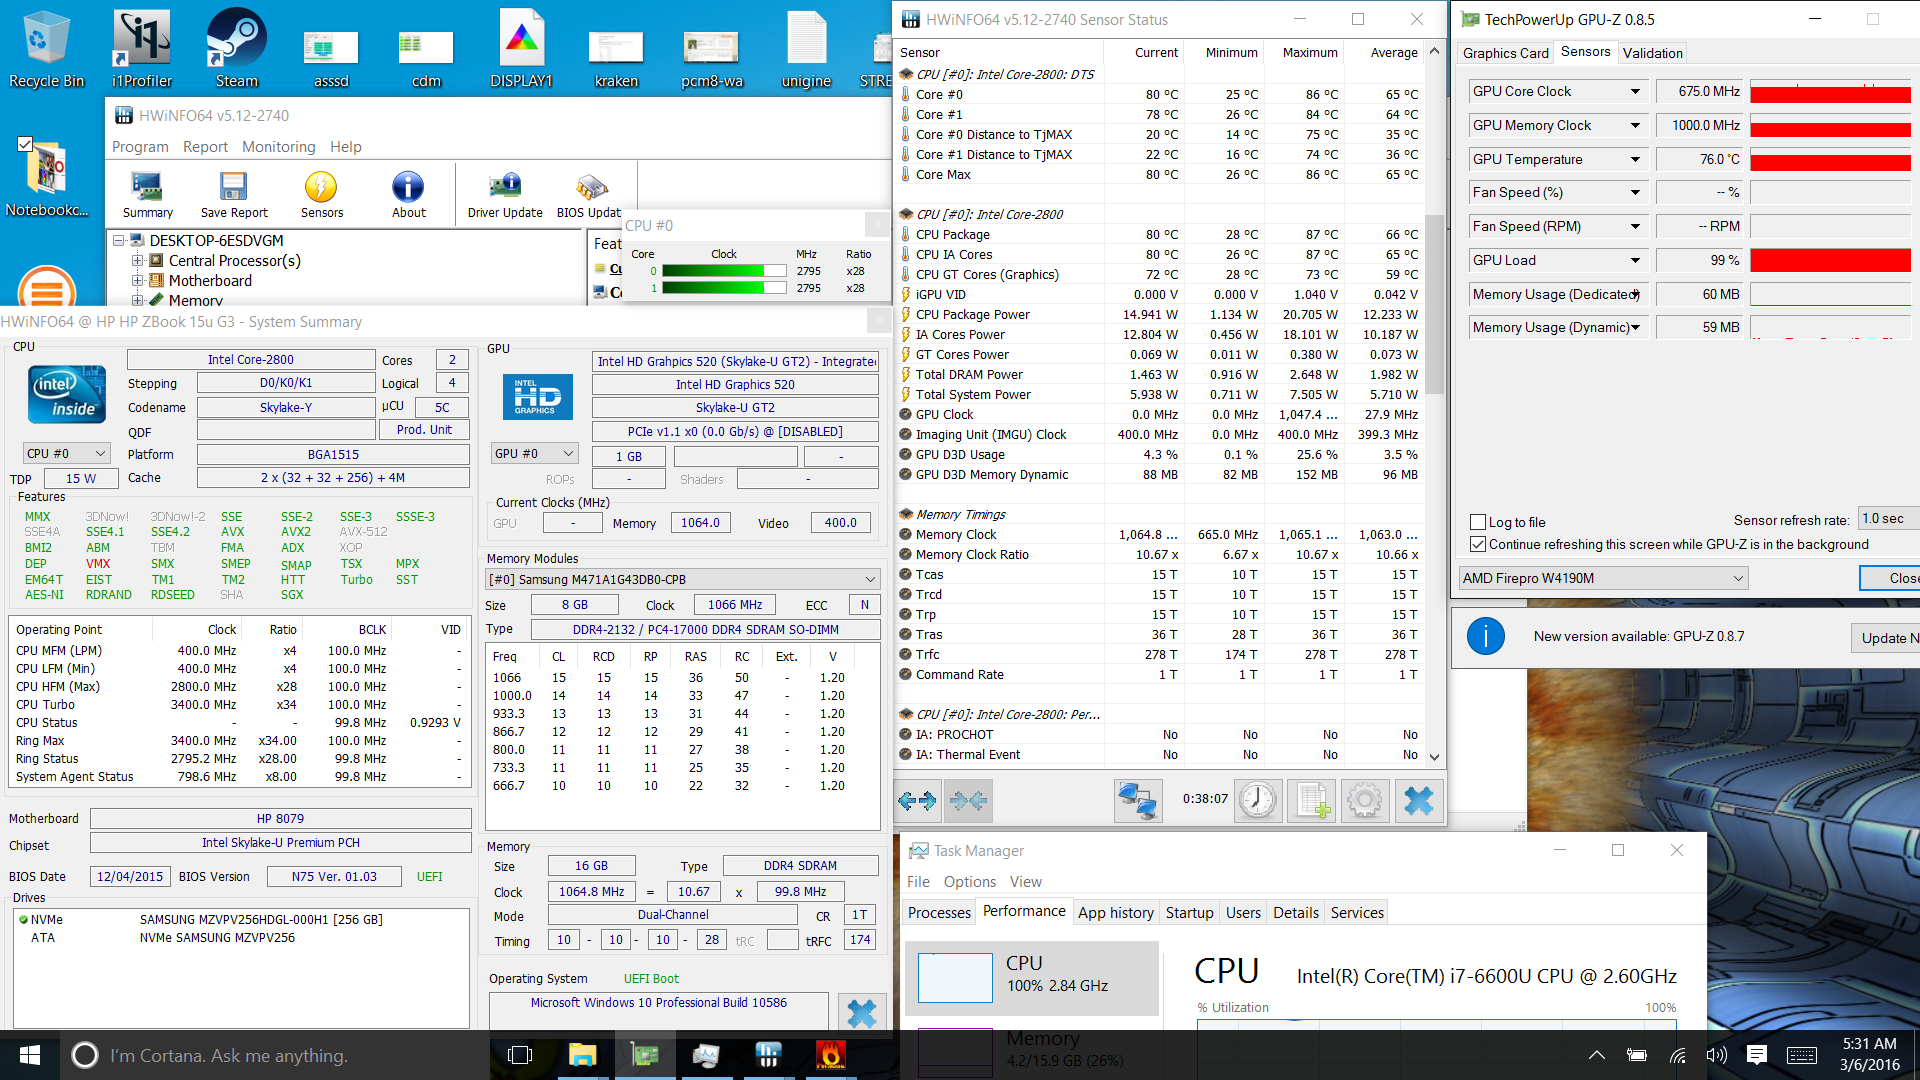Click the About info icon

408,188
